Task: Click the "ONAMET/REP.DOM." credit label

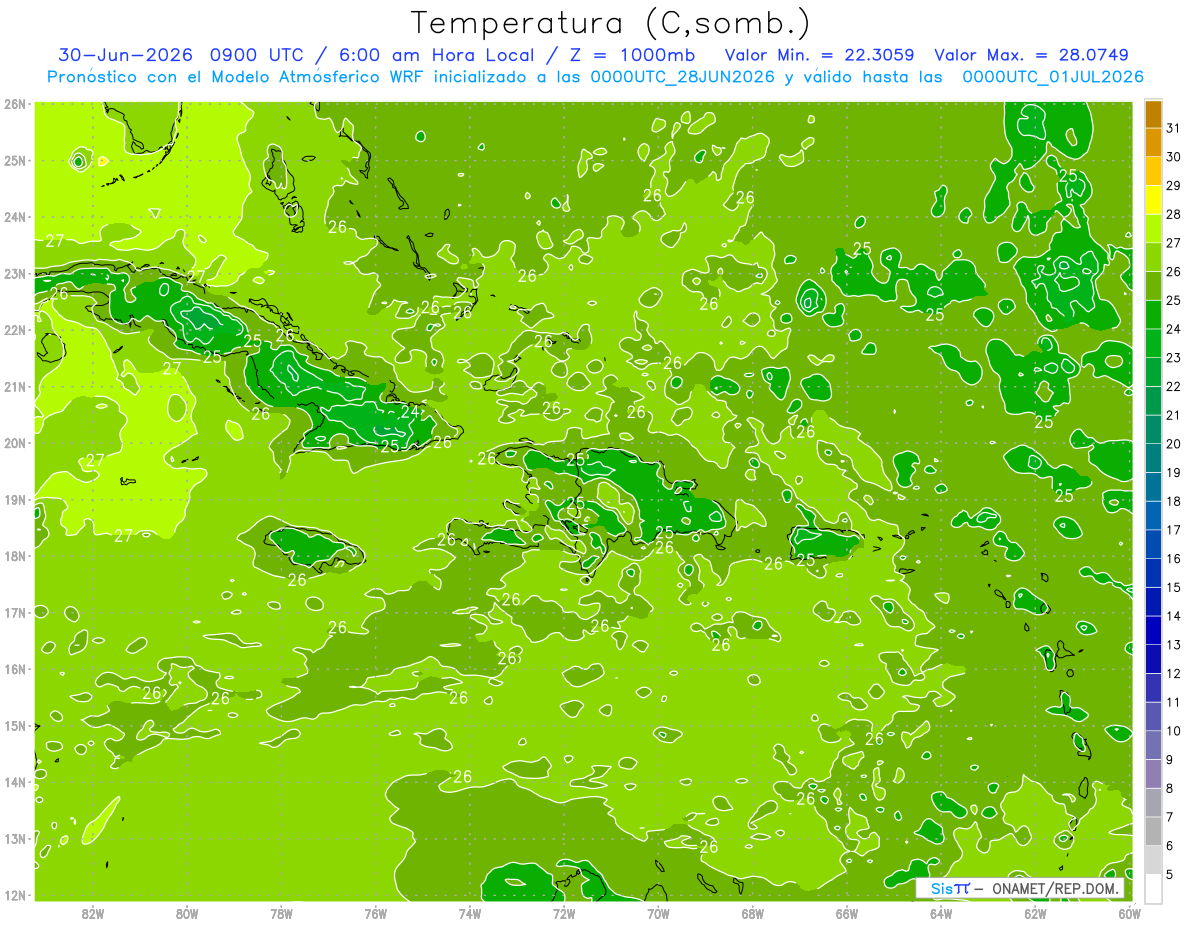Action: coord(1056,888)
